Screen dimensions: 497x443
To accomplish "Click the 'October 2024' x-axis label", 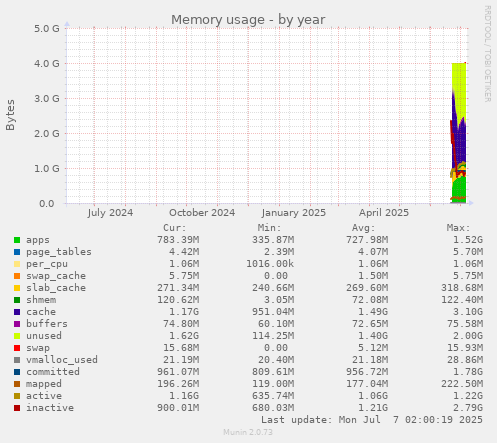I will (202, 213).
